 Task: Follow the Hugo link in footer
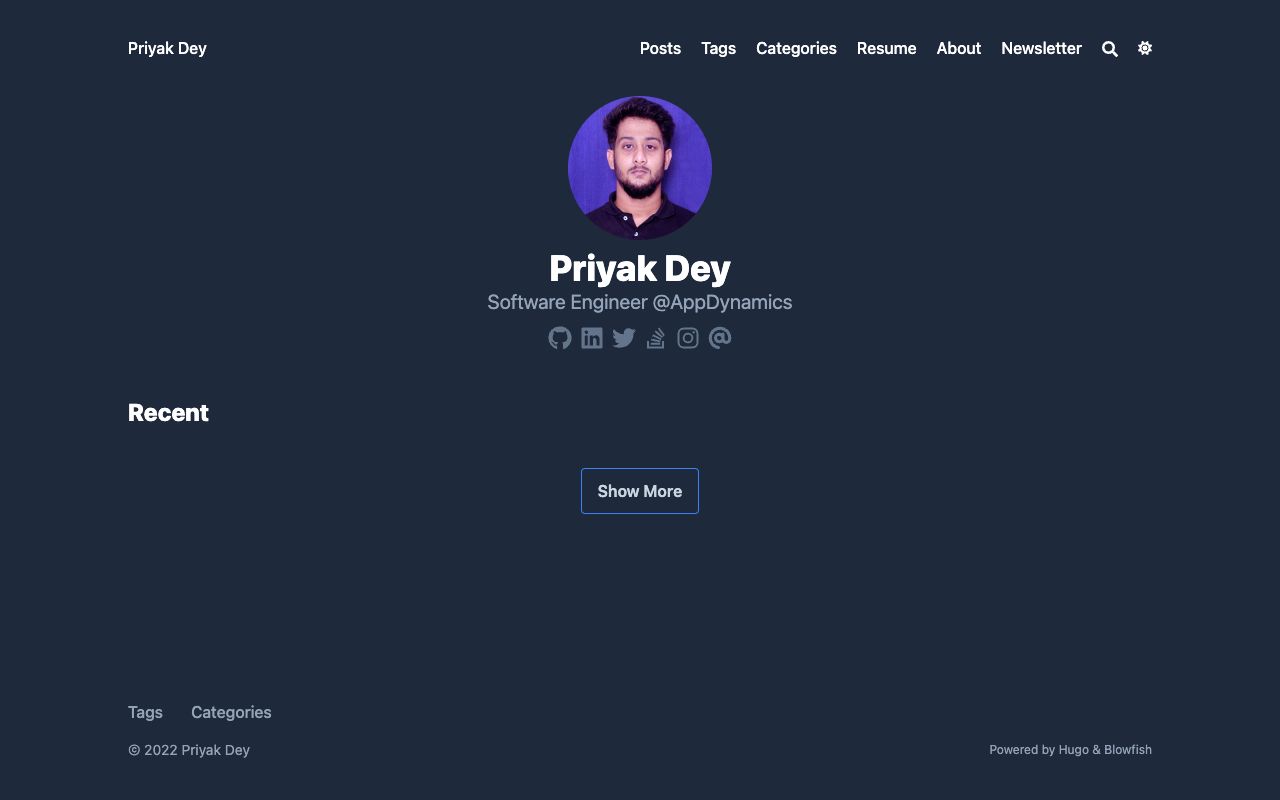click(x=1073, y=749)
